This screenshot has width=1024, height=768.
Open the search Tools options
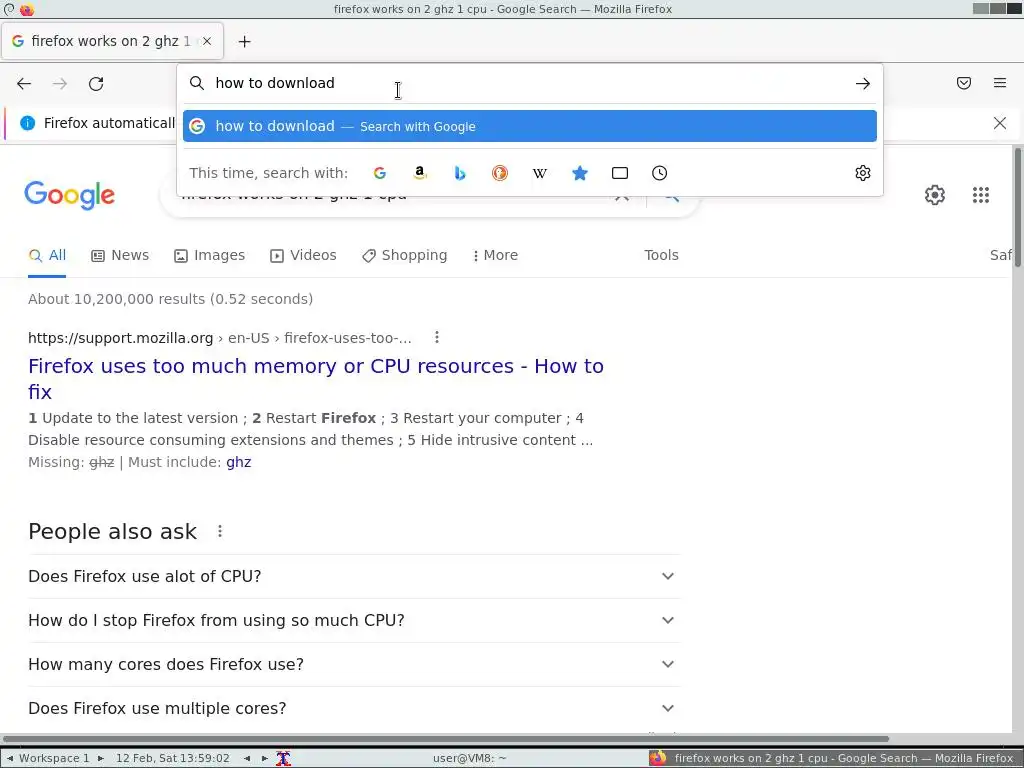(x=662, y=255)
